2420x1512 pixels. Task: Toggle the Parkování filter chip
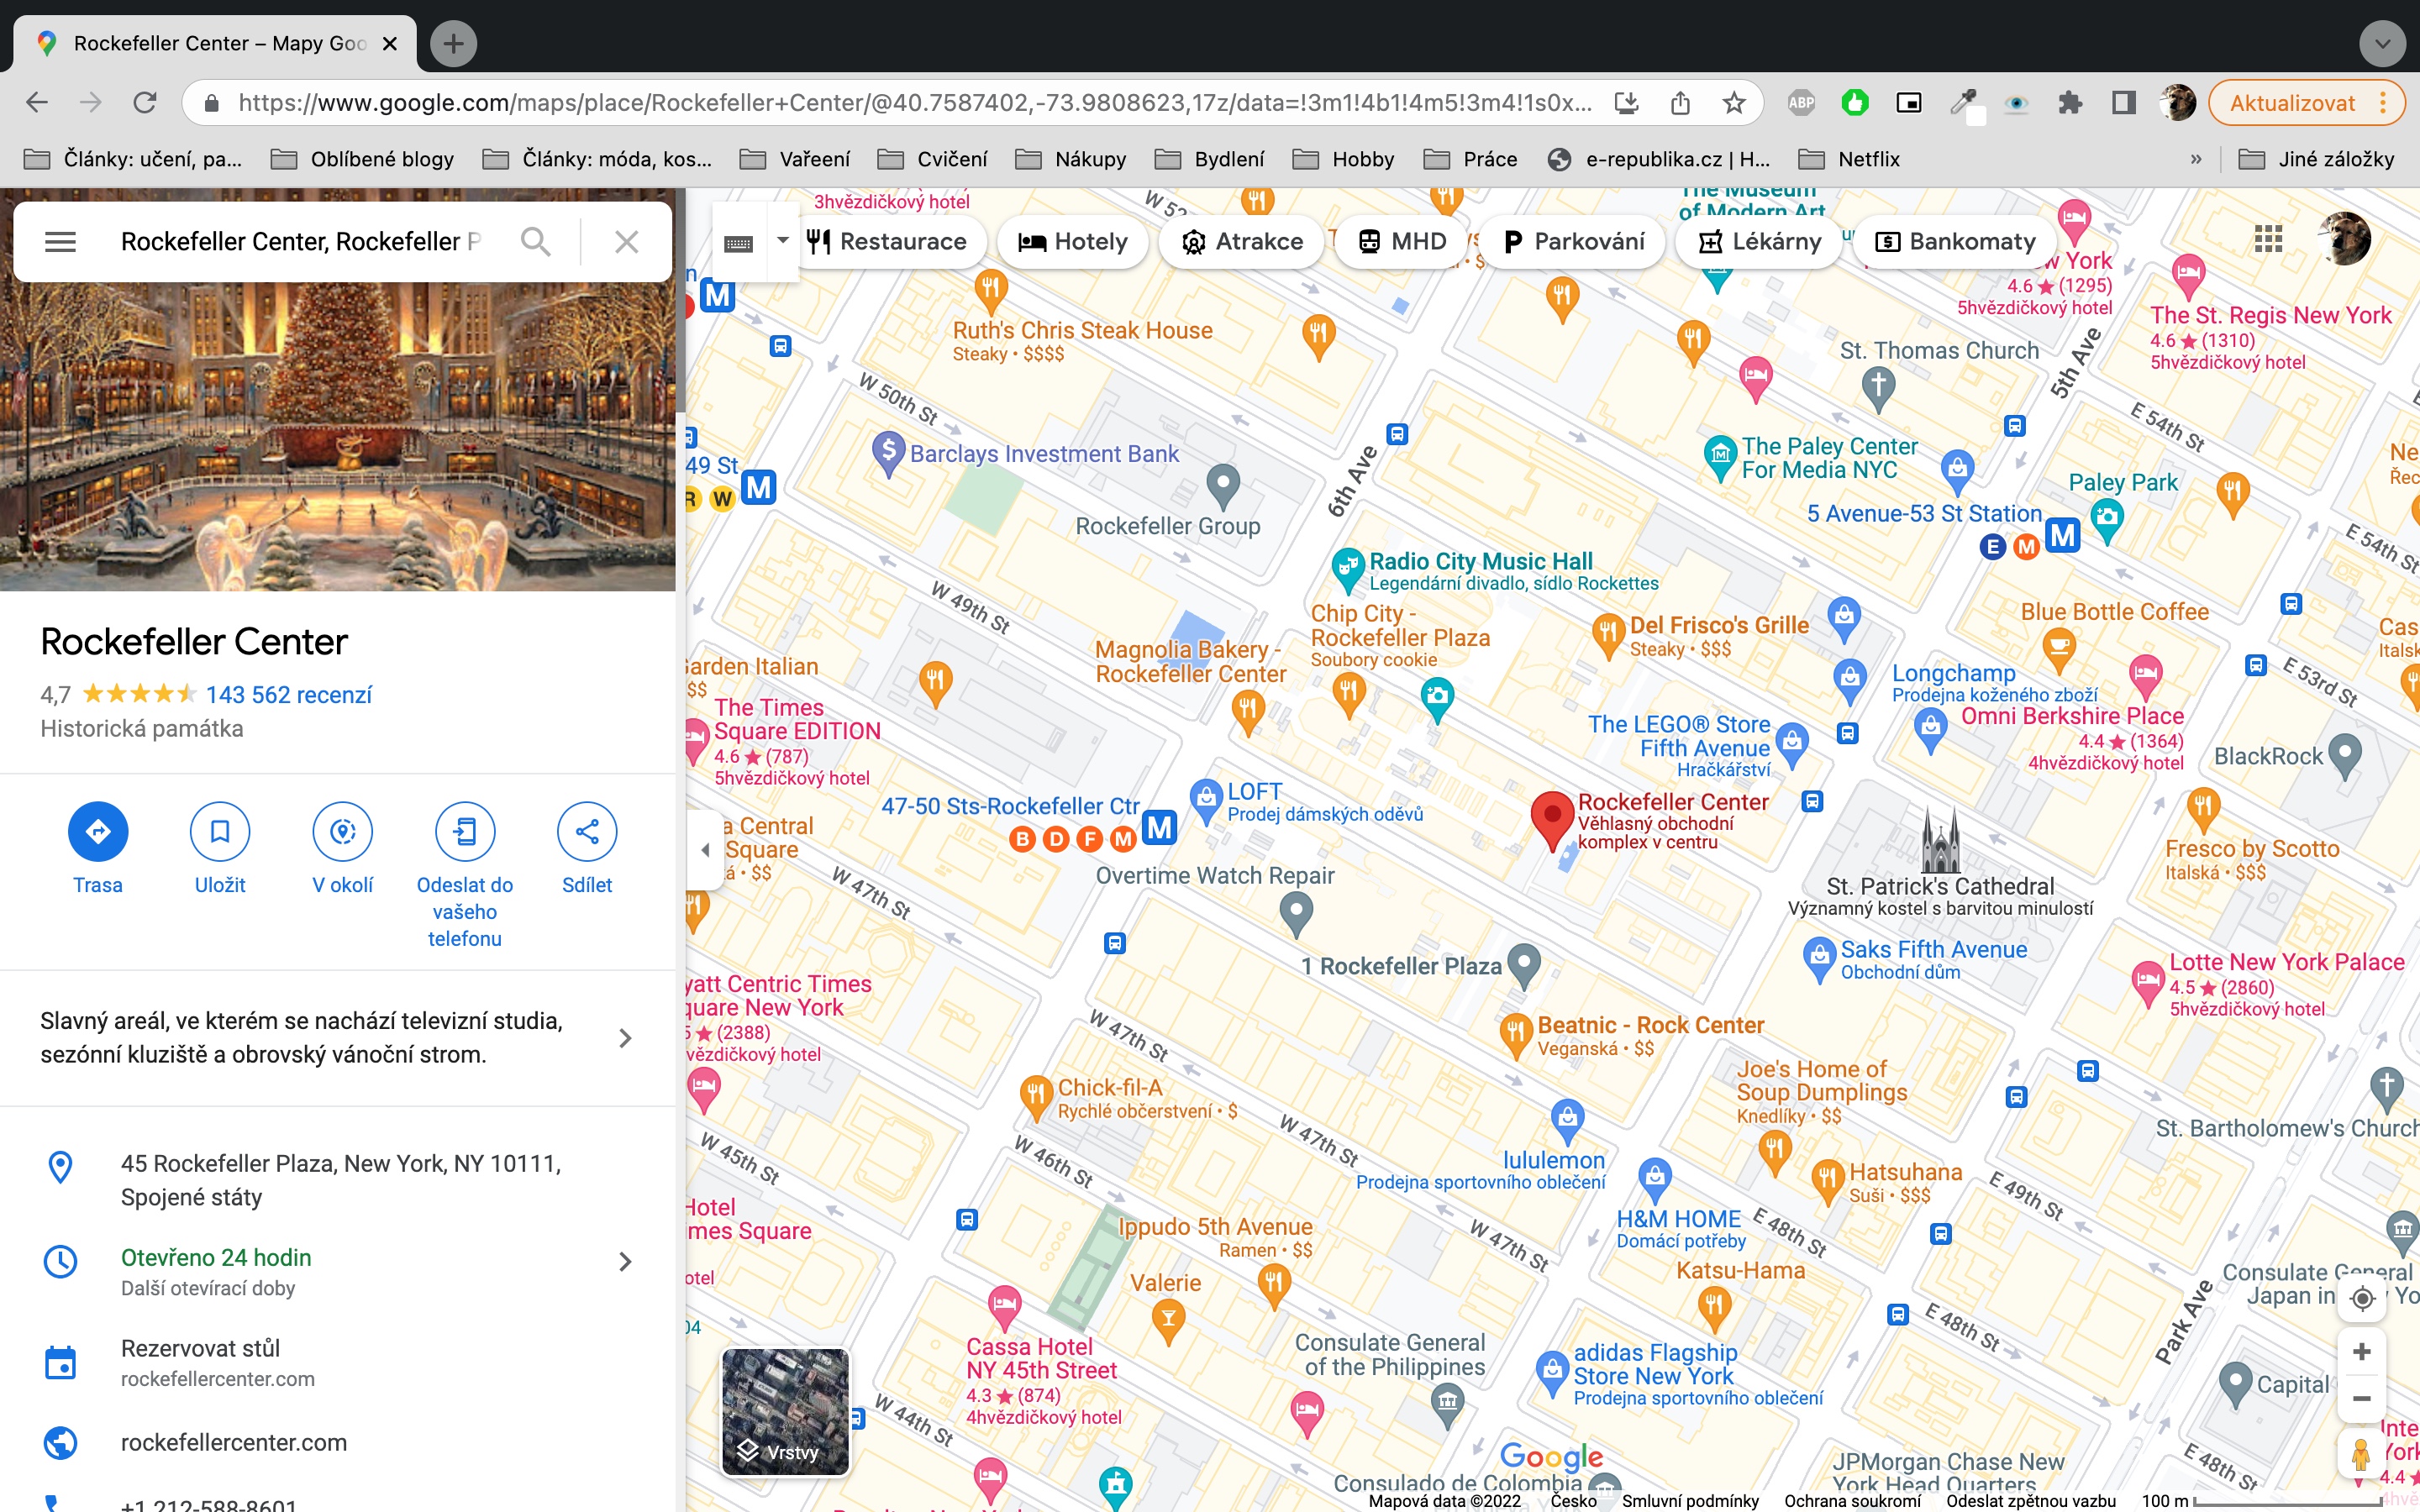pos(1573,241)
